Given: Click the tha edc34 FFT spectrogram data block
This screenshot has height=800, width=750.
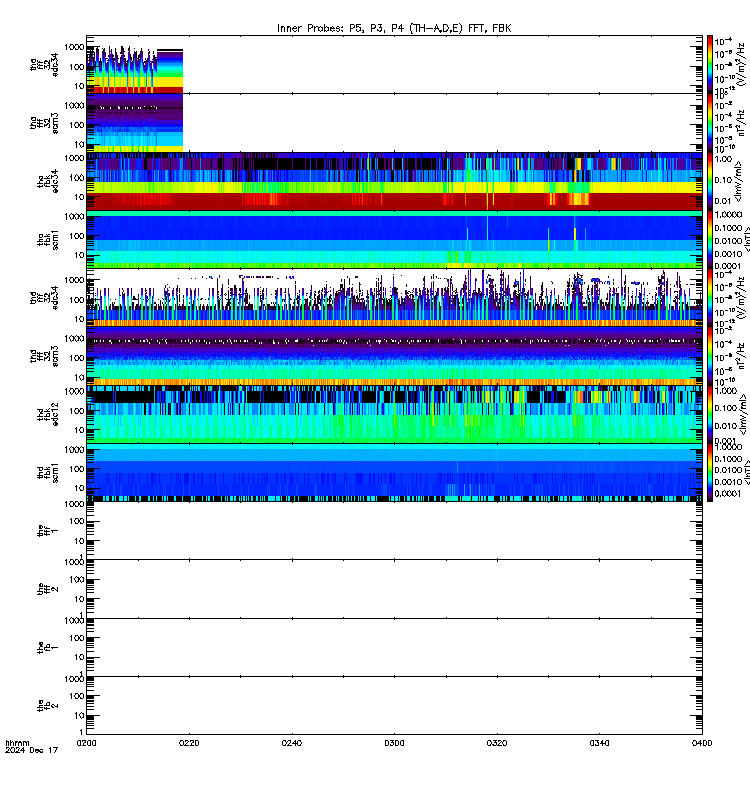Looking at the screenshot, I should pos(135,70).
